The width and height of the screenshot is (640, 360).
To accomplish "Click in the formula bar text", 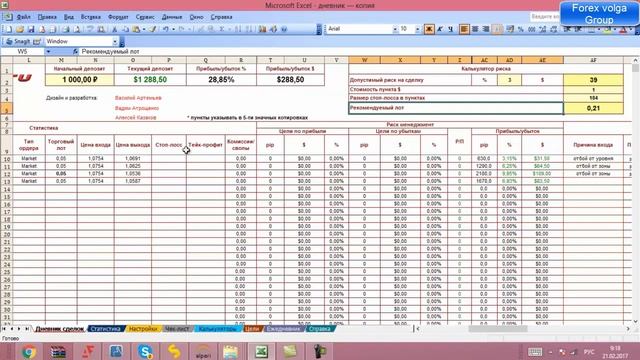I will click(x=111, y=52).
